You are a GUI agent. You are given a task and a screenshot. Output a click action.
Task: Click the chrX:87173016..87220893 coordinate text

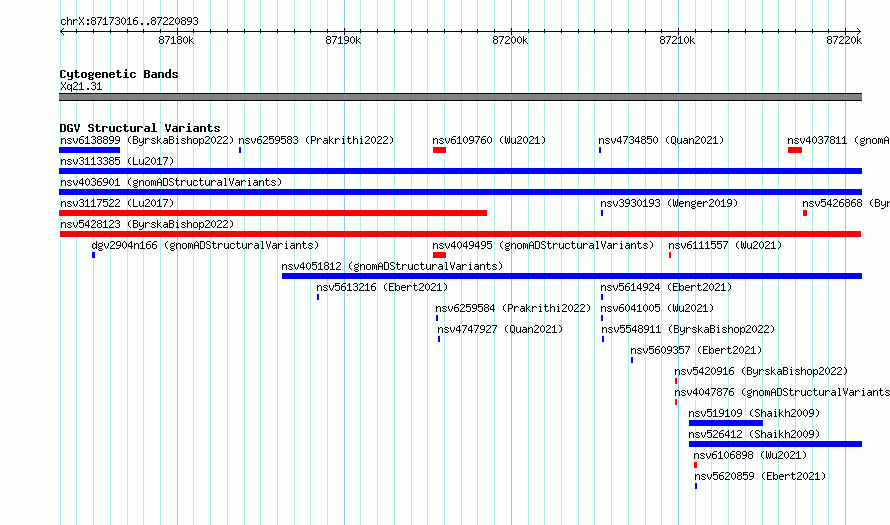point(129,22)
